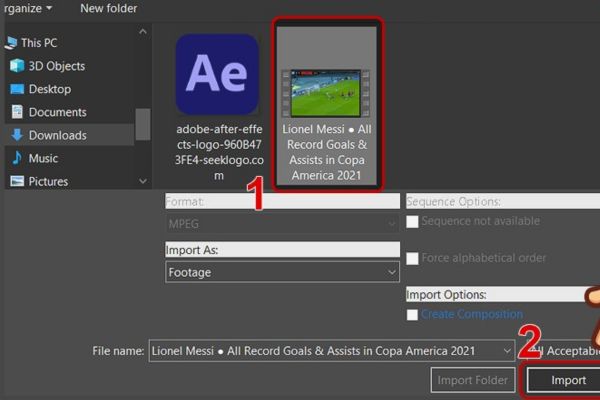The width and height of the screenshot is (600, 400).
Task: Choose the Downloads location
Action: point(57,135)
